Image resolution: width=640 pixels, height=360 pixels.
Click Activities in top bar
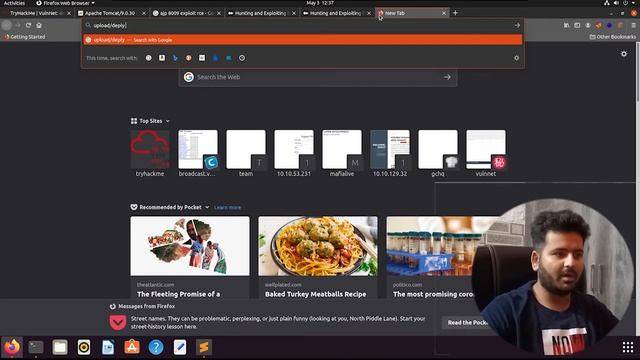tap(14, 3)
